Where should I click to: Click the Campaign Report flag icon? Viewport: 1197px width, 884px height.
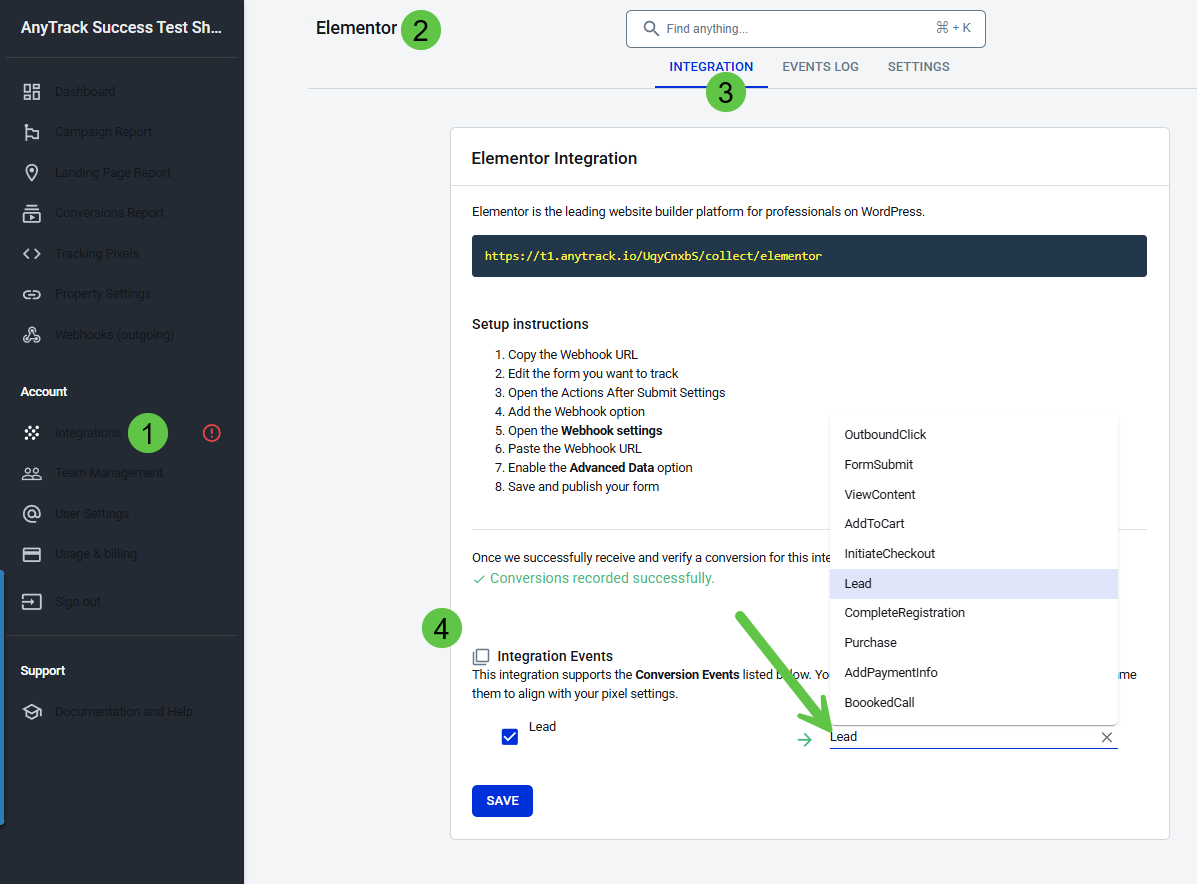coord(31,132)
